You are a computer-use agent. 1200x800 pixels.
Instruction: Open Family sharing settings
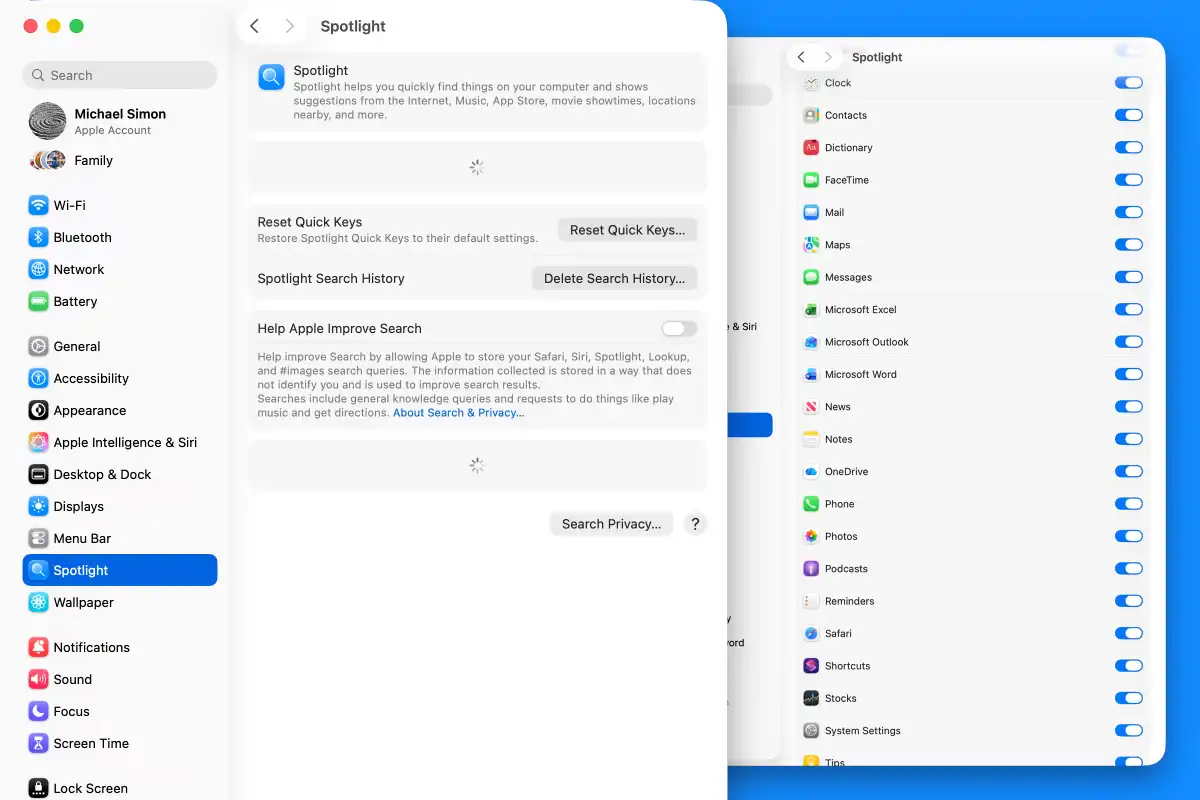pyautogui.click(x=119, y=160)
